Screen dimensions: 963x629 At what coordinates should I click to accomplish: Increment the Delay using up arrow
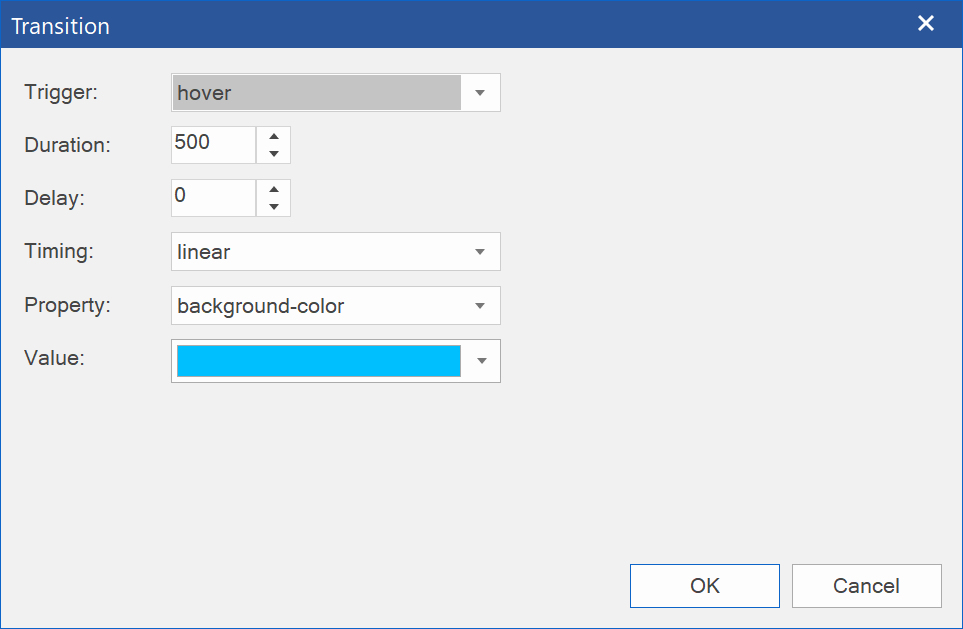(273, 189)
